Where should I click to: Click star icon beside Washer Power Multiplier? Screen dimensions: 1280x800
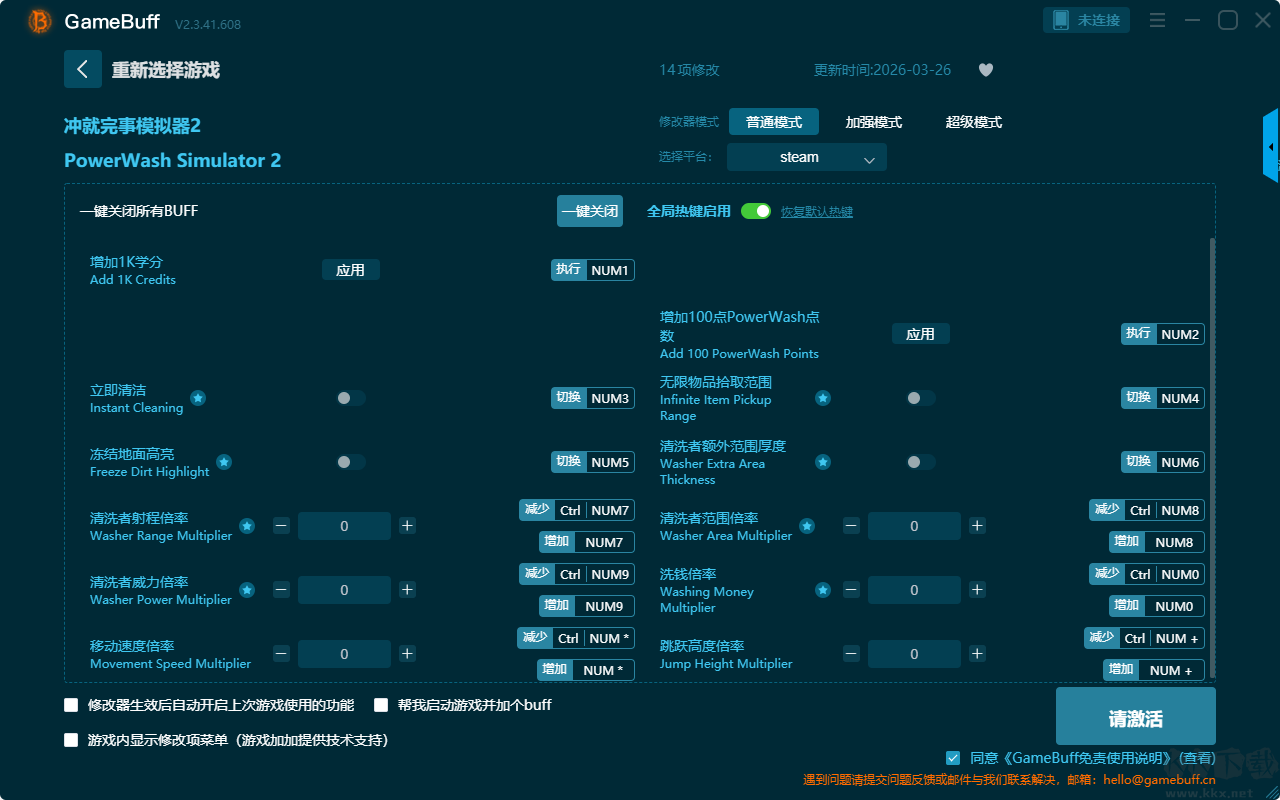(246, 590)
